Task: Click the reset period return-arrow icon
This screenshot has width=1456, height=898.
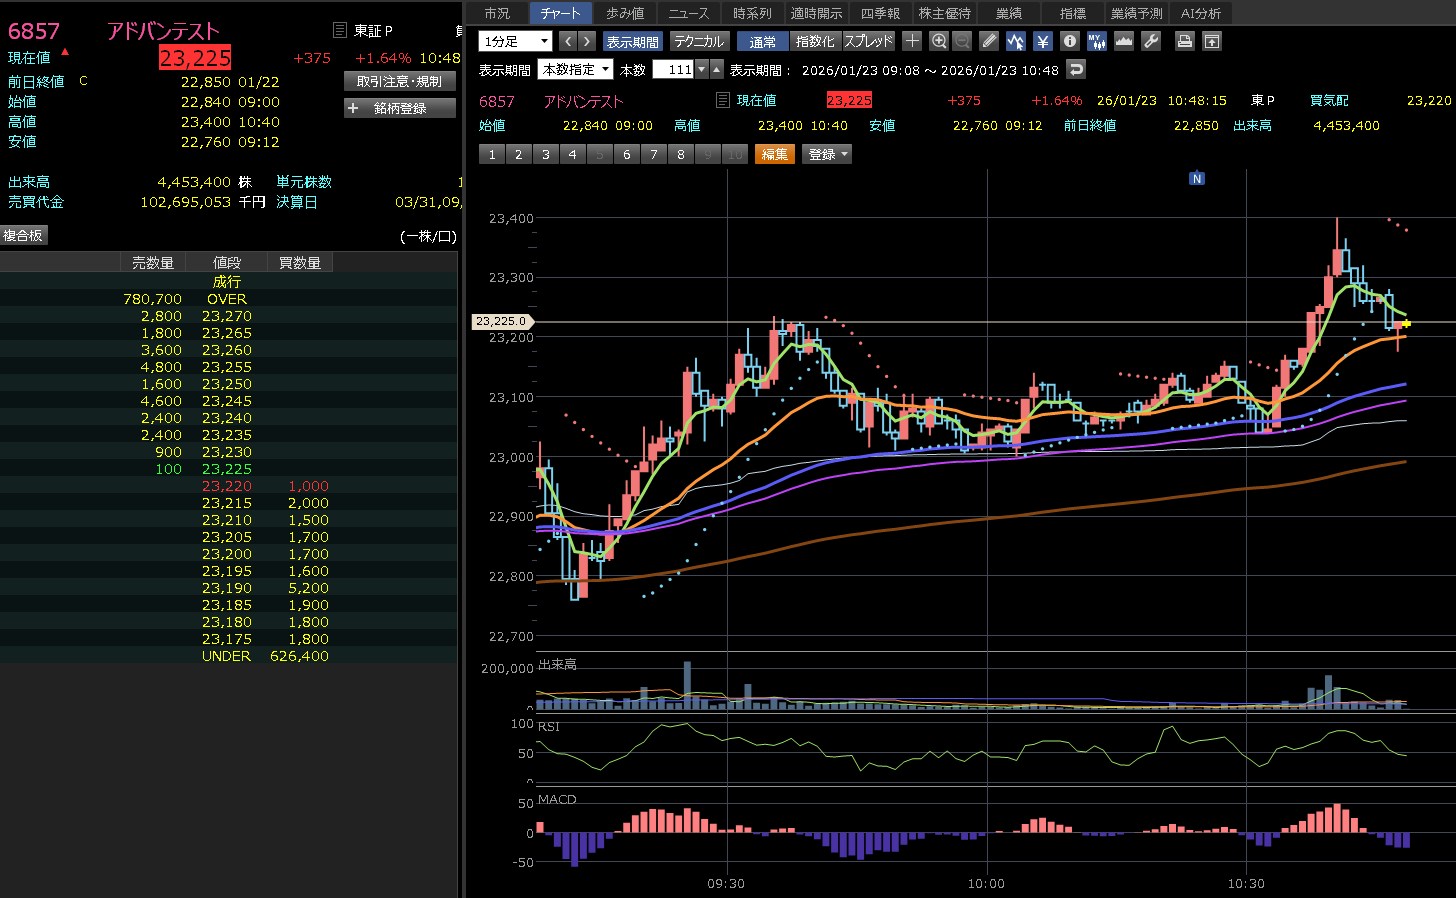Action: [x=1076, y=69]
